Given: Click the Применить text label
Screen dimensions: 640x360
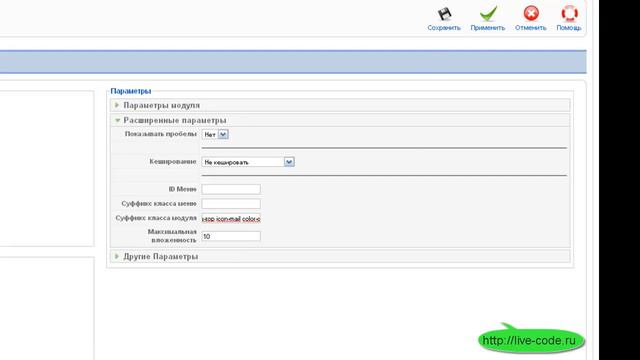Looking at the screenshot, I should tap(488, 28).
